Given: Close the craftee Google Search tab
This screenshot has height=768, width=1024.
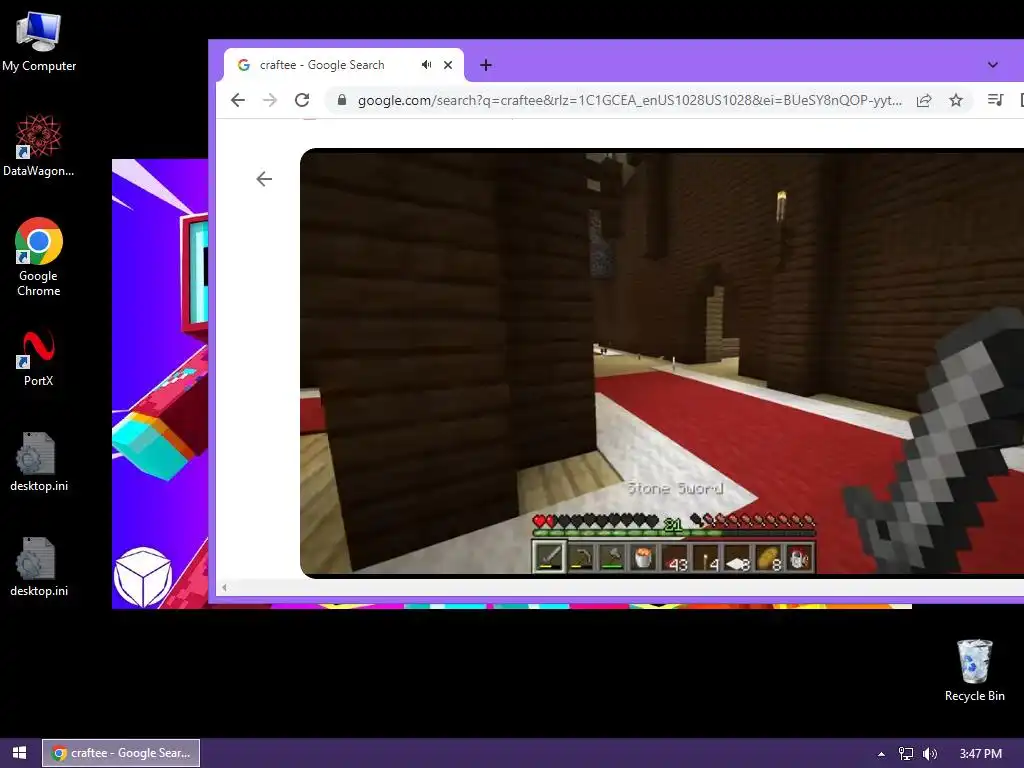Looking at the screenshot, I should pyautogui.click(x=448, y=65).
